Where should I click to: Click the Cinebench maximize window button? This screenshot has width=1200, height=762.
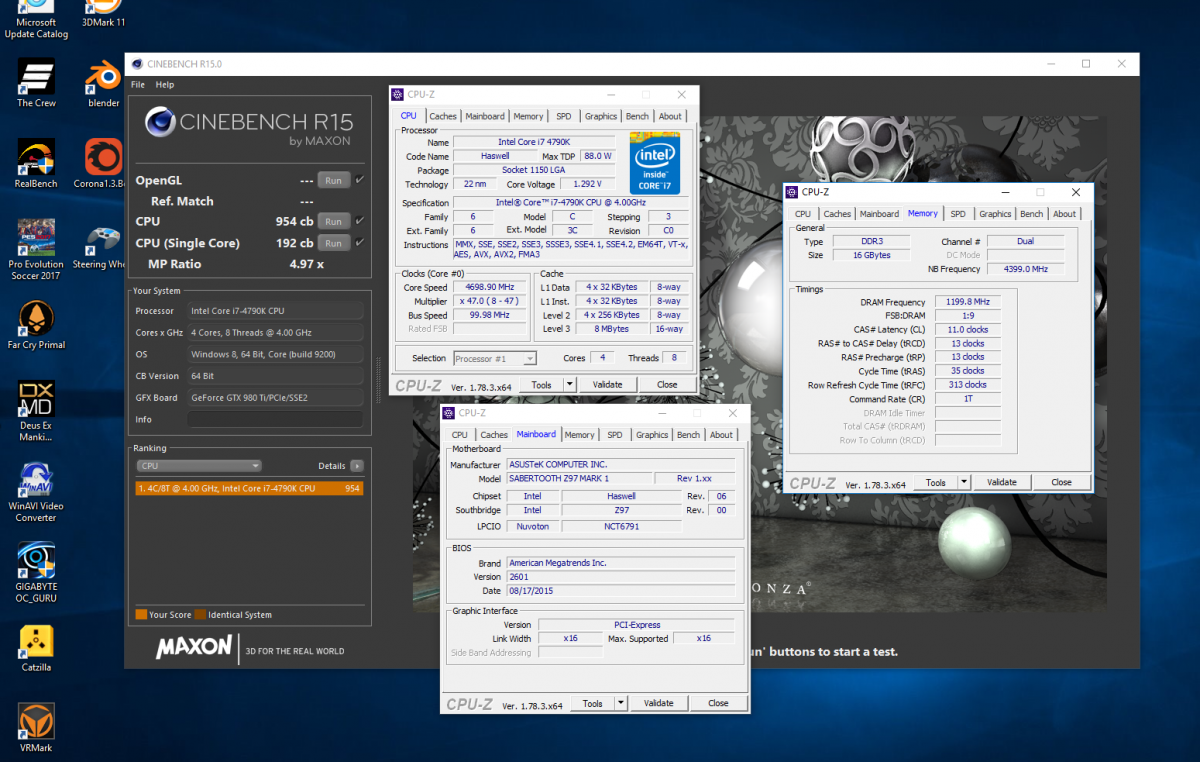tap(1086, 64)
